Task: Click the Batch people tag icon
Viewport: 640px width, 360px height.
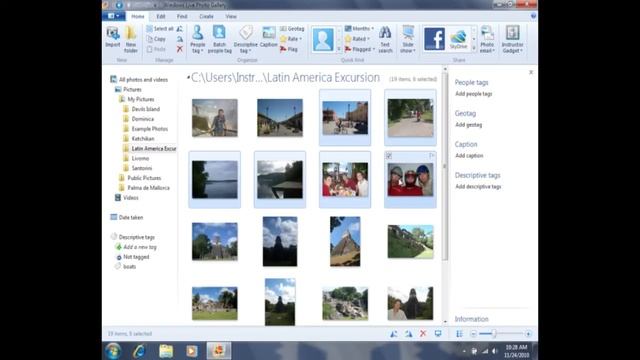Action: point(220,39)
